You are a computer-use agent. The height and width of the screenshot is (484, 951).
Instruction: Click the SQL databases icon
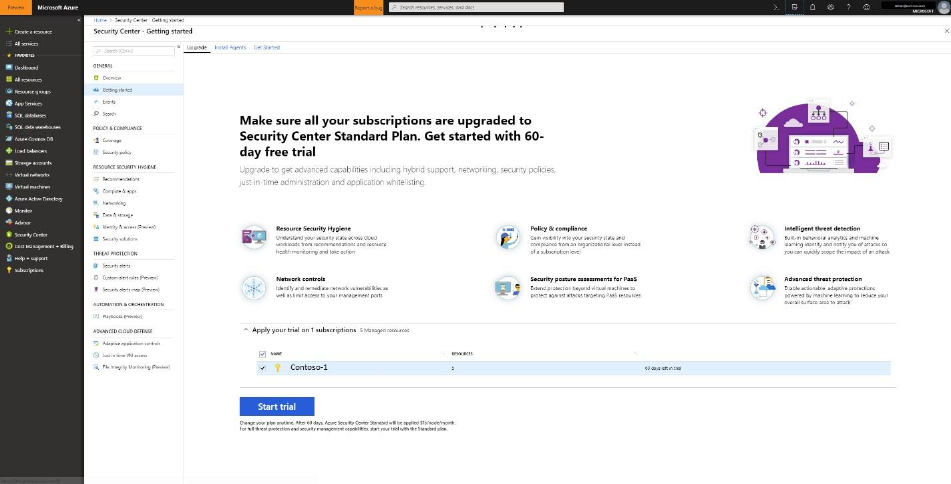(8, 115)
